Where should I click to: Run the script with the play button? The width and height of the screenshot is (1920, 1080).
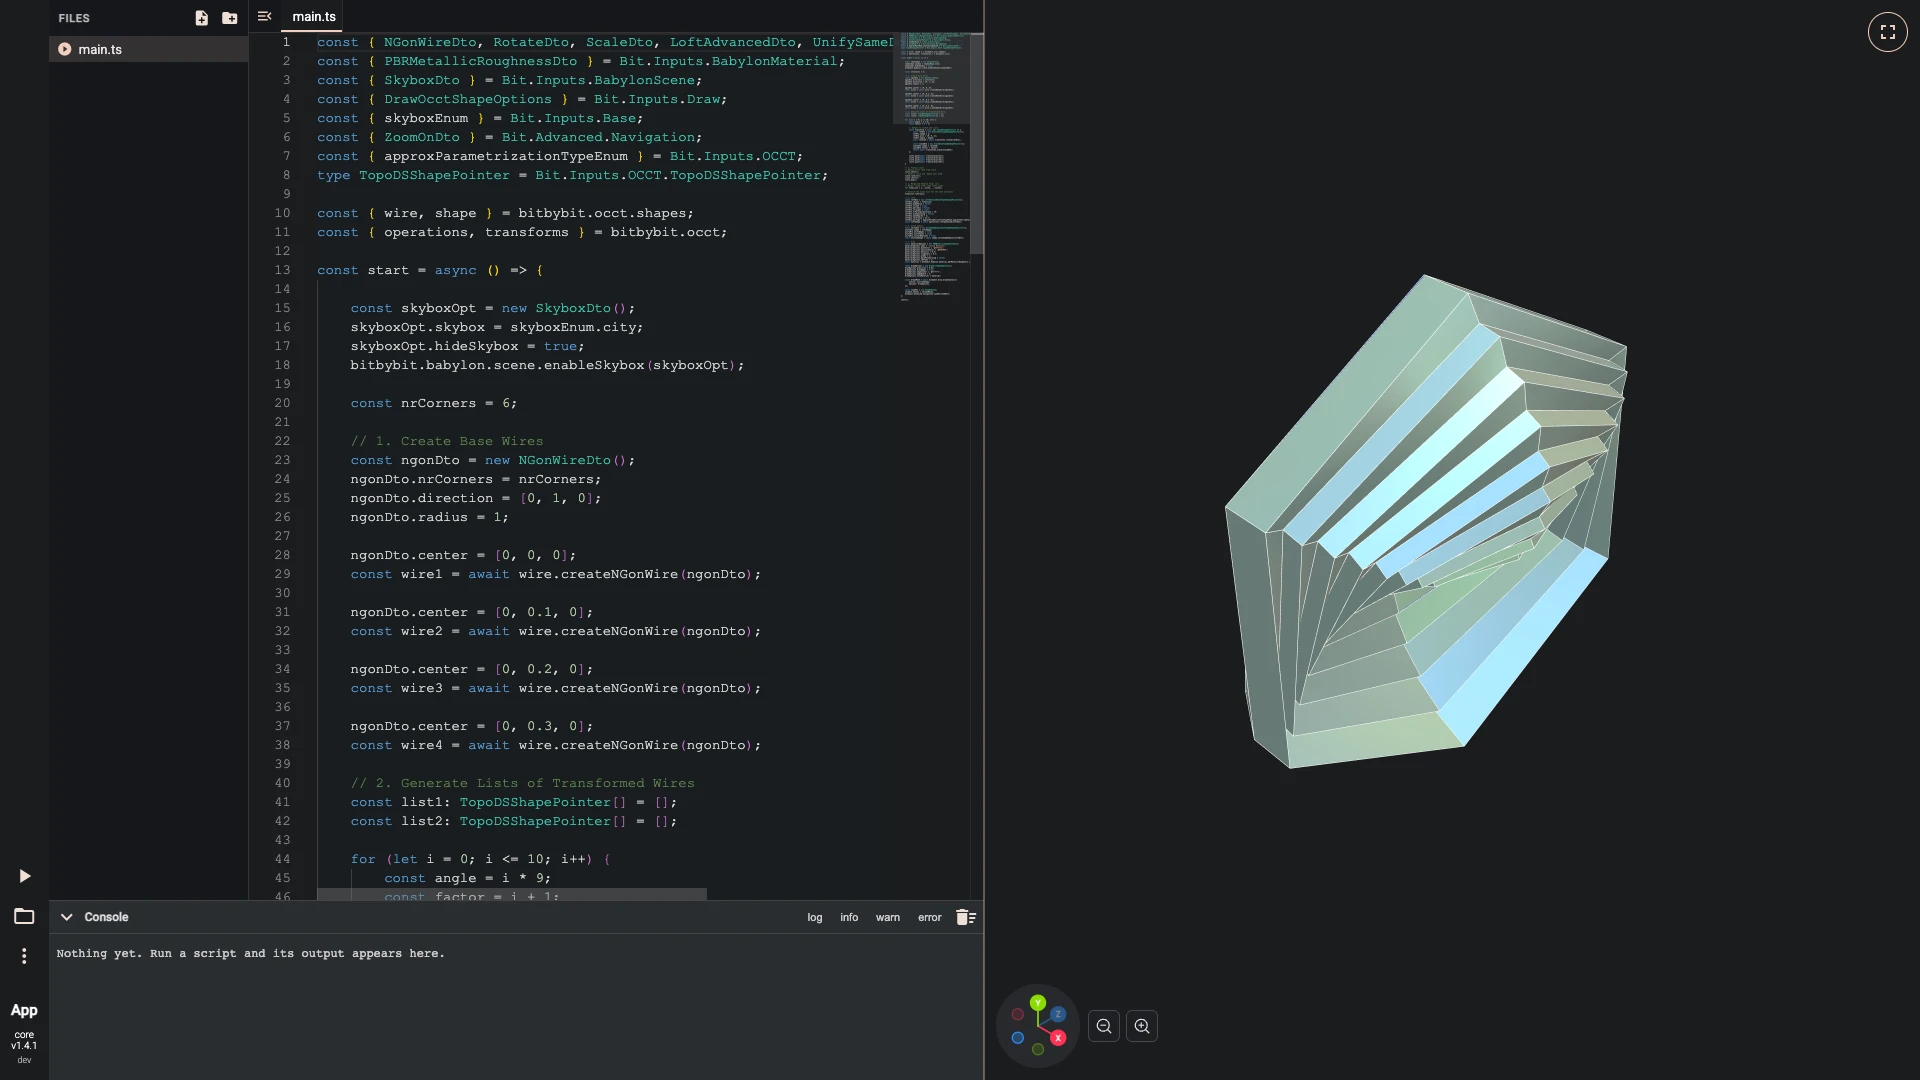[25, 876]
